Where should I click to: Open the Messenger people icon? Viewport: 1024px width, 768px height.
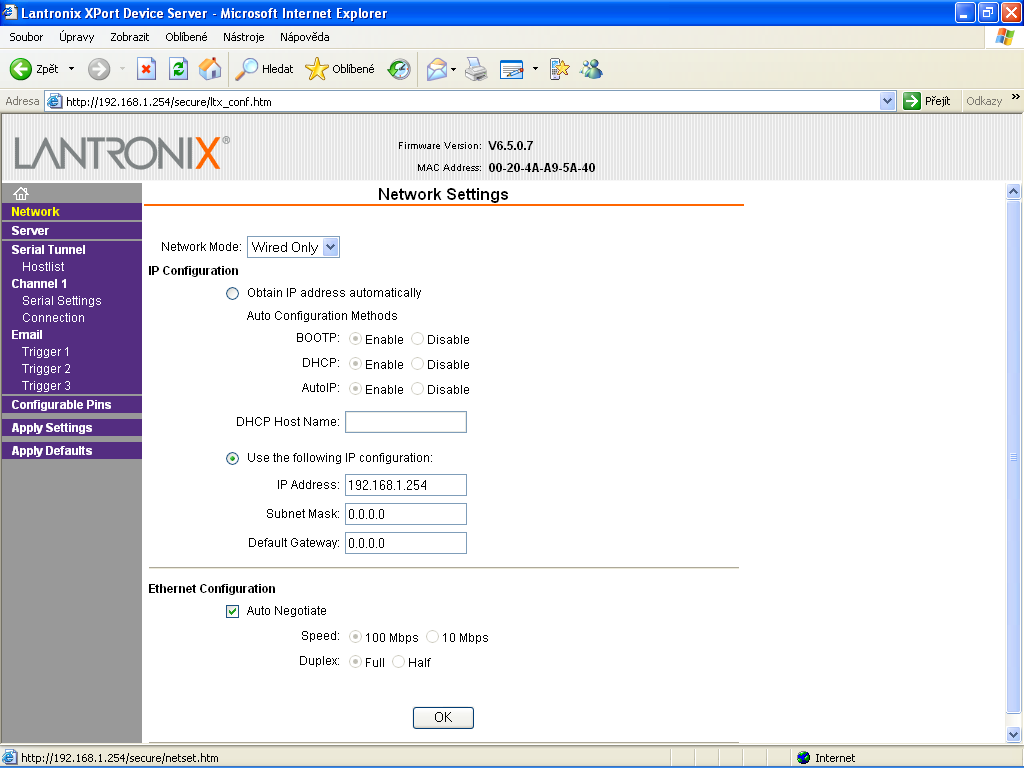592,69
